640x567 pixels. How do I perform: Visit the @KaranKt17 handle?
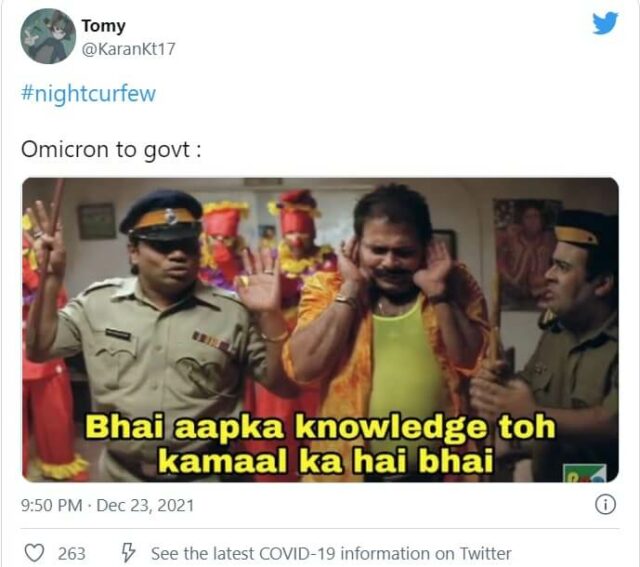[129, 49]
